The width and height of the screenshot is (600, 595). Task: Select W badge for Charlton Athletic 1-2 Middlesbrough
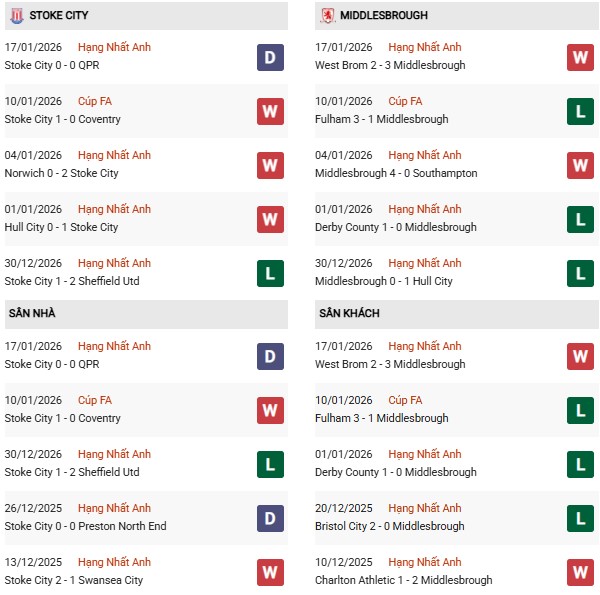click(580, 572)
